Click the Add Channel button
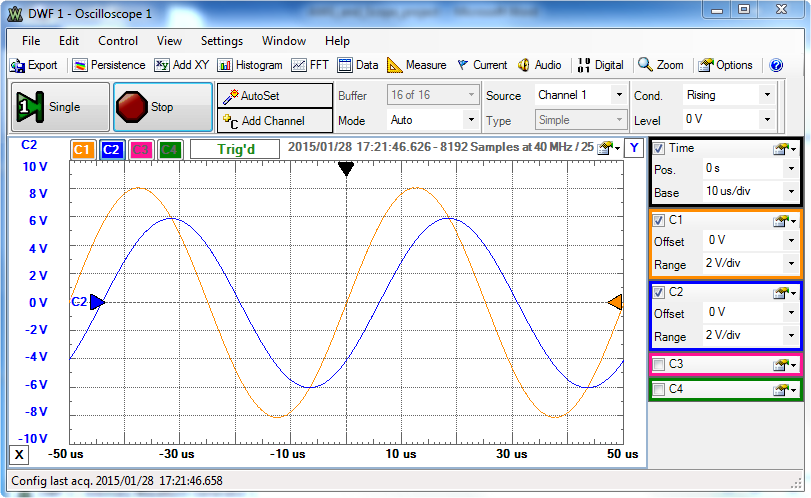The width and height of the screenshot is (811, 498). (x=275, y=120)
